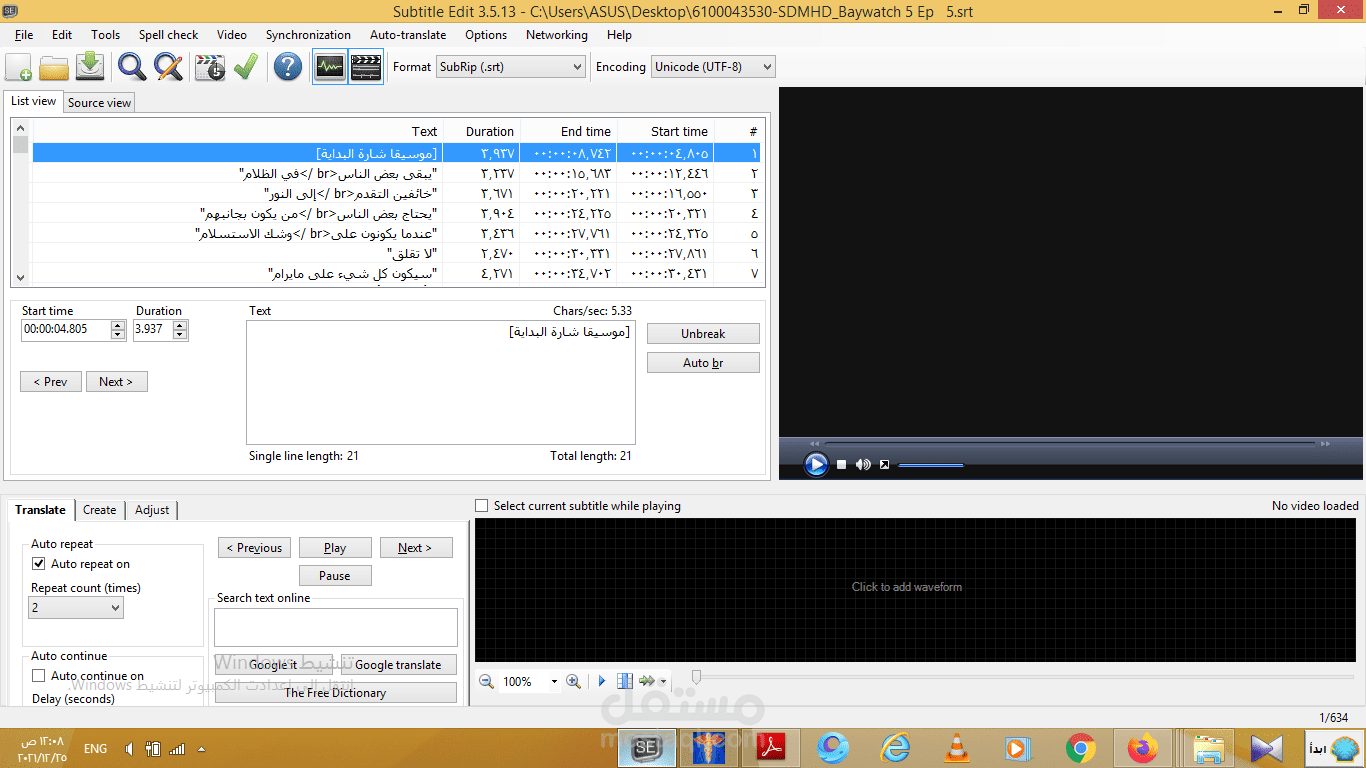Screen dimensions: 1366x768
Task: Click the Duration column header
Action: 481,131
